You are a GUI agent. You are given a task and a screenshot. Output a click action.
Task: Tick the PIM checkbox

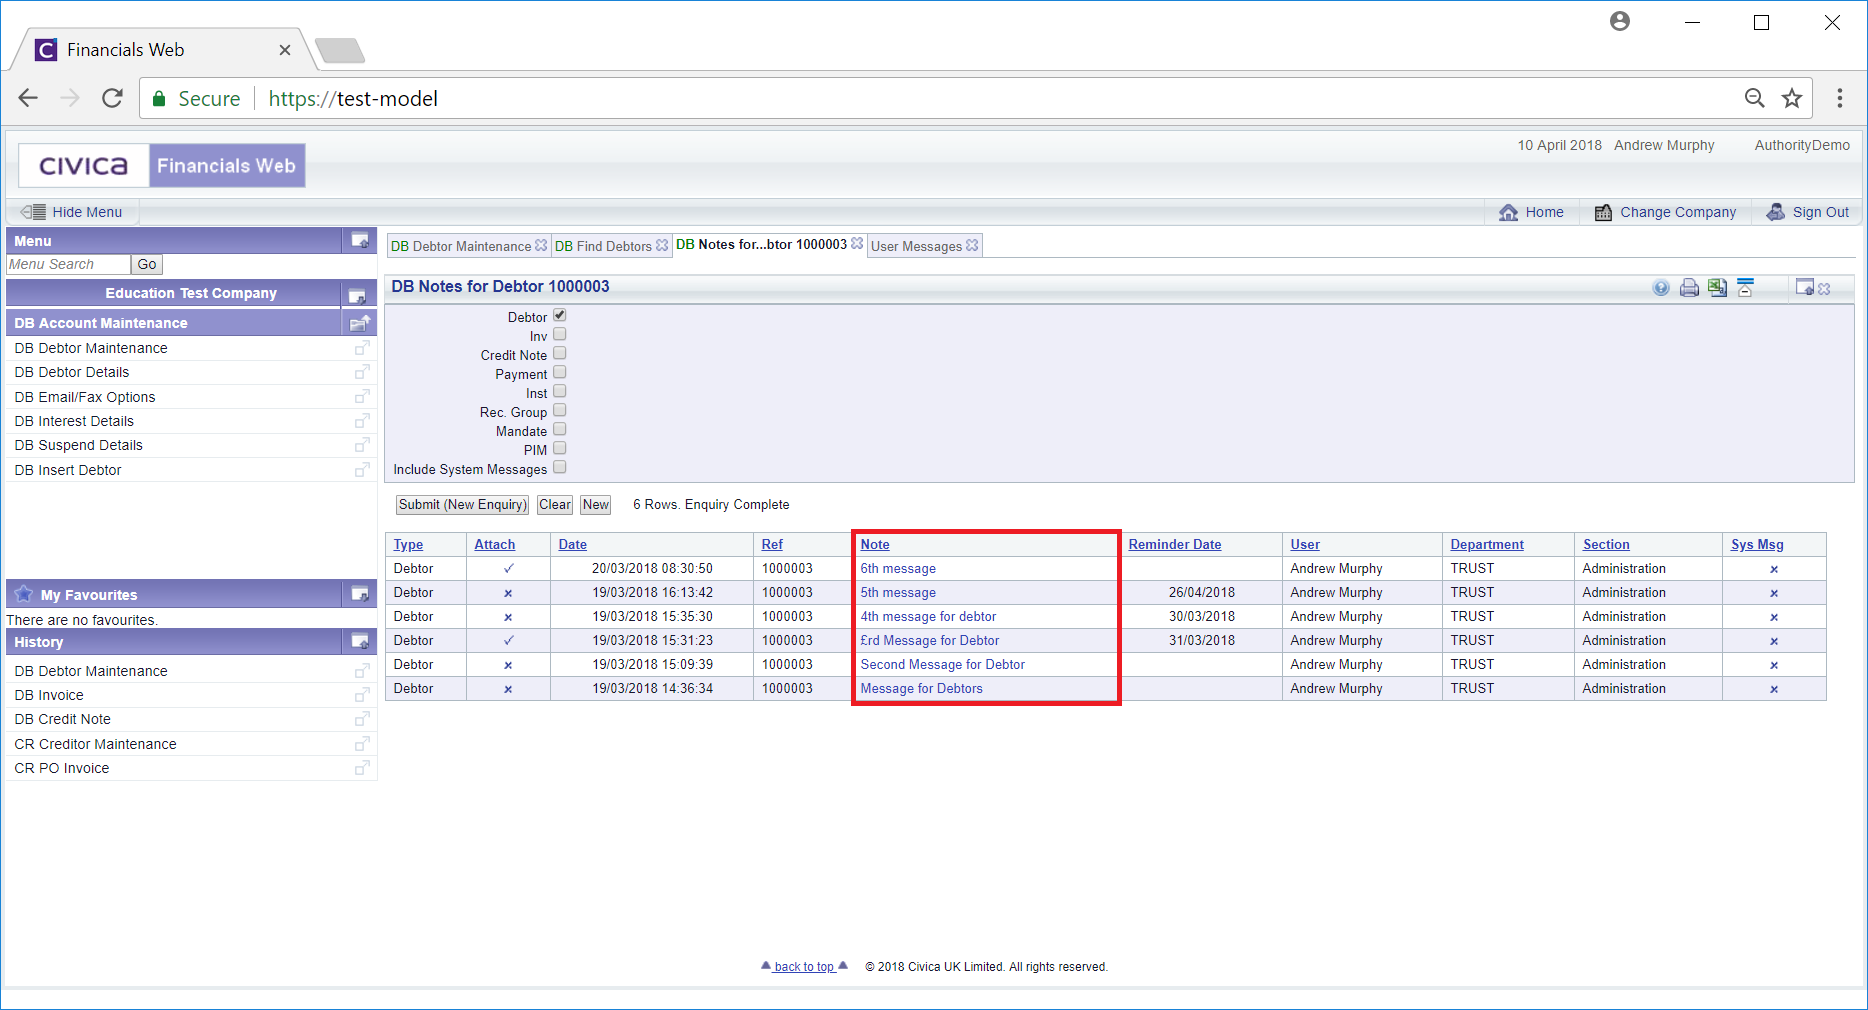coord(560,448)
